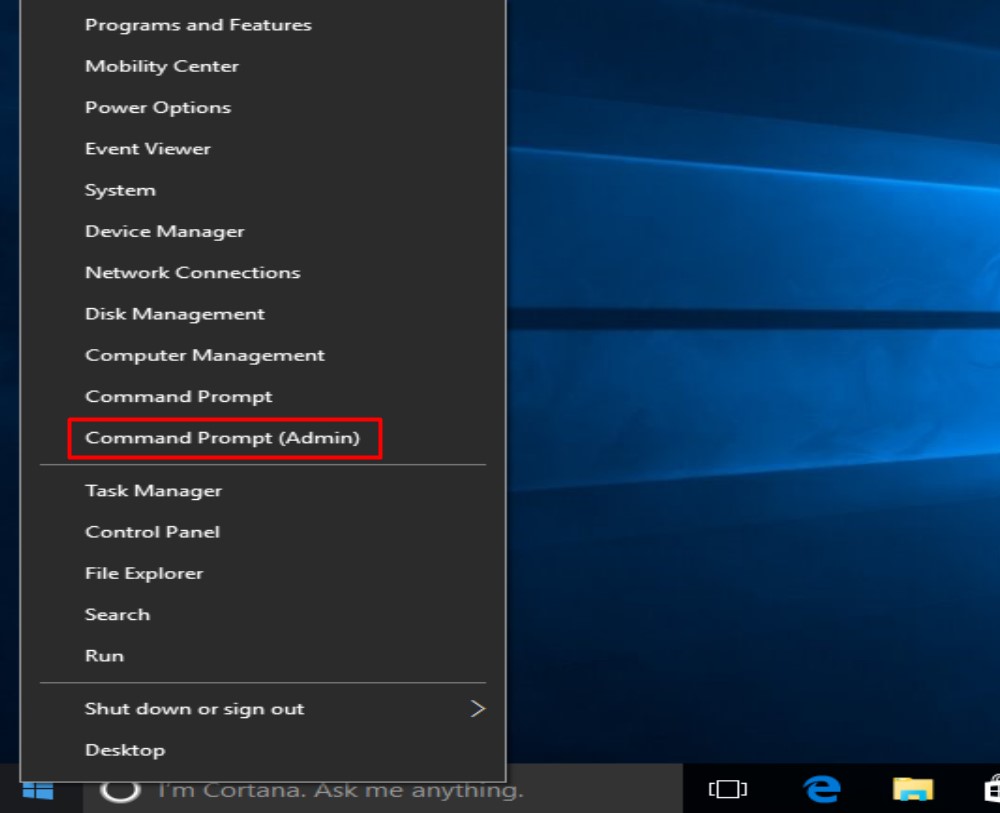The width and height of the screenshot is (1000, 813).
Task: Type in Cortana Ask me anything box
Action: (340, 790)
